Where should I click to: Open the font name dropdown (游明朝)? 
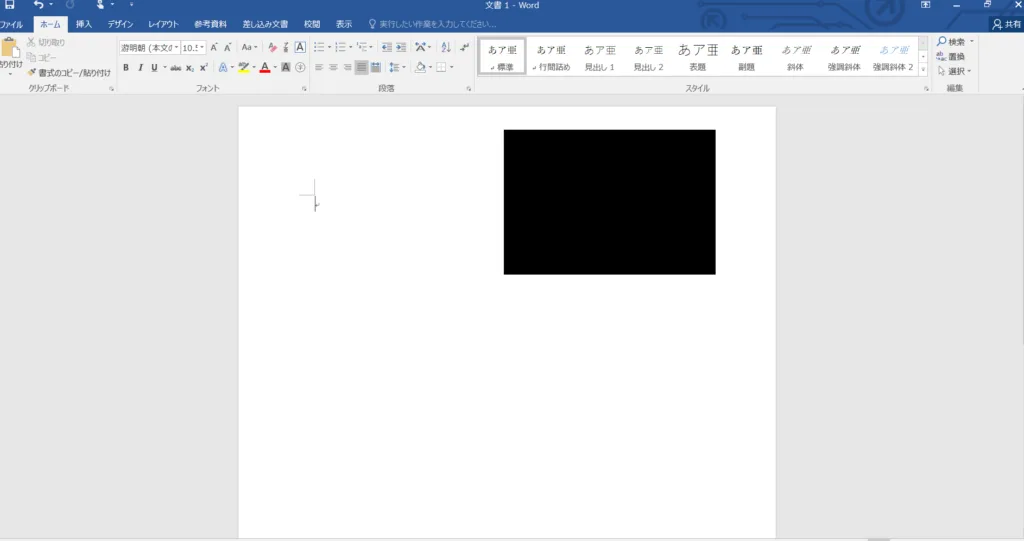(x=149, y=47)
